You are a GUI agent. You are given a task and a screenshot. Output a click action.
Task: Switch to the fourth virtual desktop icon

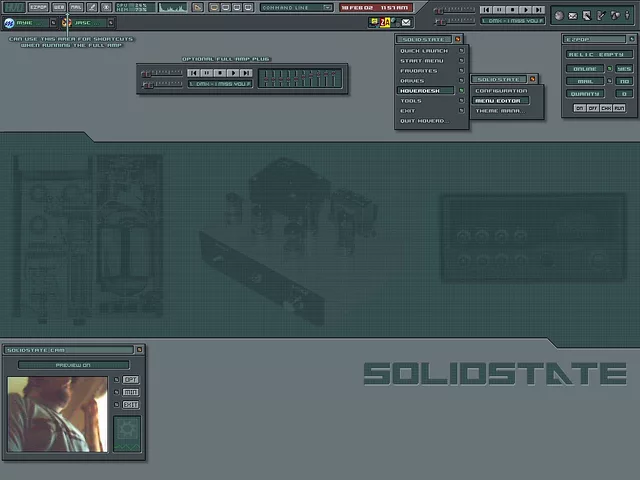pos(248,7)
